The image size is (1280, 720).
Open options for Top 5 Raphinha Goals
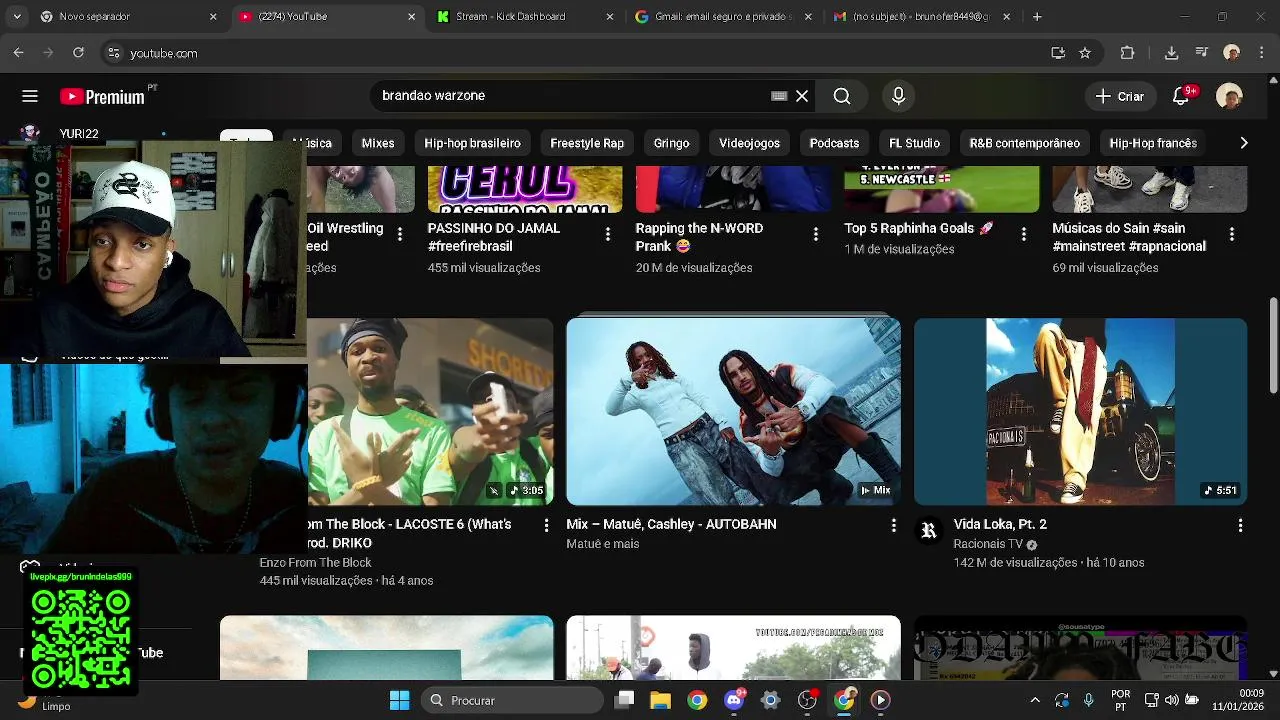1023,234
